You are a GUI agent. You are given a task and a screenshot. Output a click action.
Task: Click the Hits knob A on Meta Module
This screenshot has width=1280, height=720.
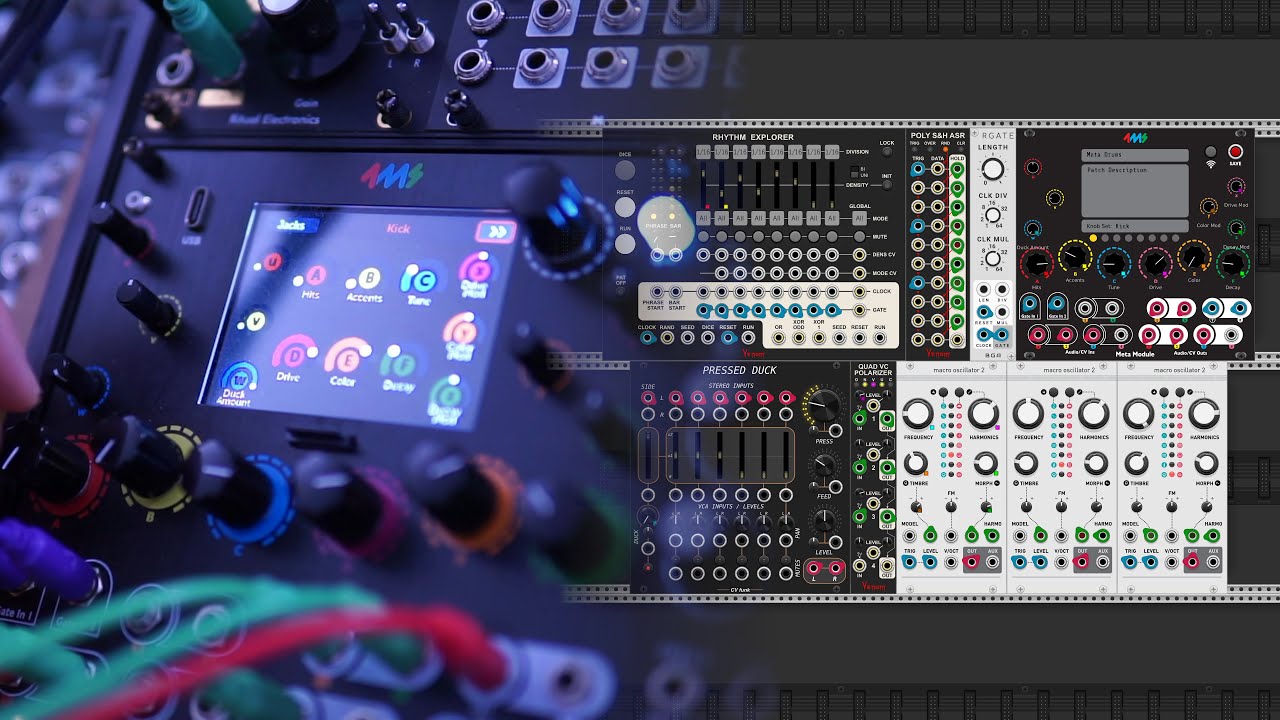click(1037, 263)
